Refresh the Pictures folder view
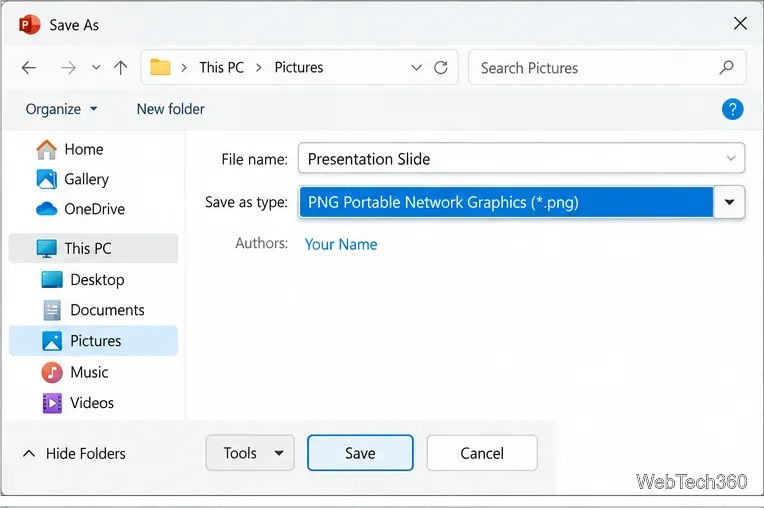Viewport: 764px width, 508px height. click(x=441, y=68)
